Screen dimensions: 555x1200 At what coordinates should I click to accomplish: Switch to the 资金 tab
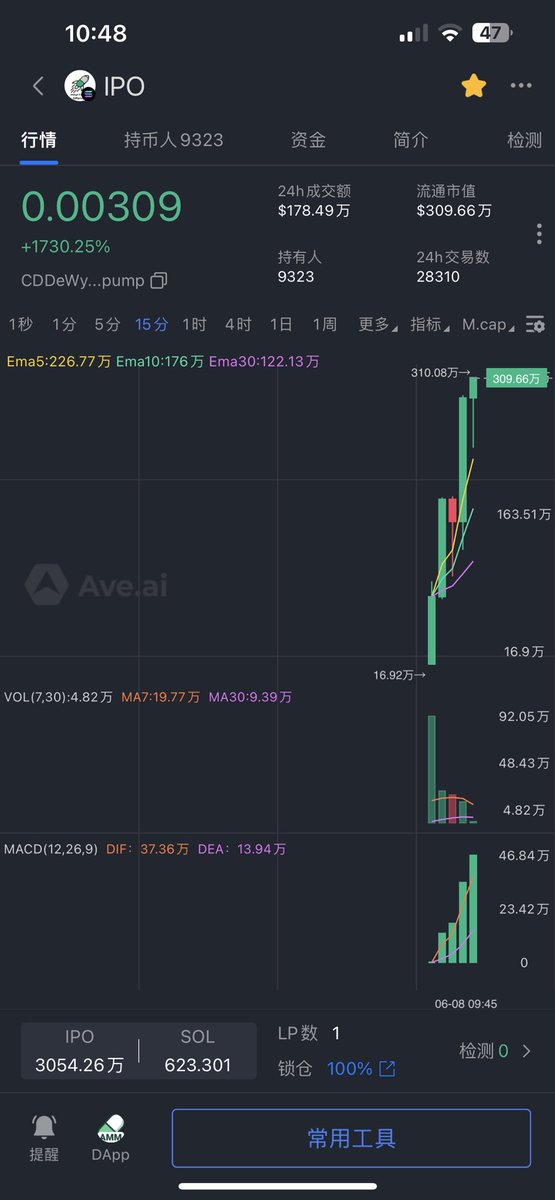tap(308, 140)
